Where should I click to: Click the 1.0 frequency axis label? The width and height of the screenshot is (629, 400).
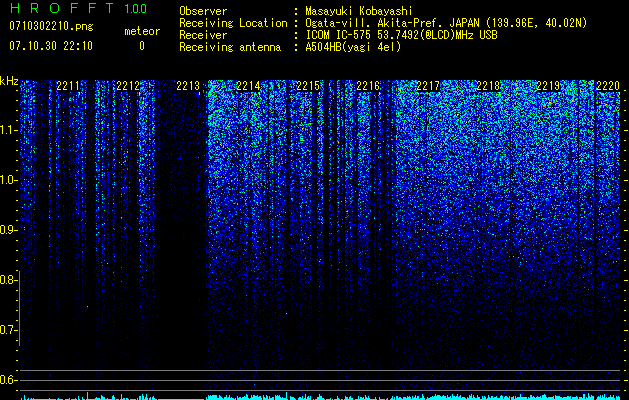coord(8,180)
